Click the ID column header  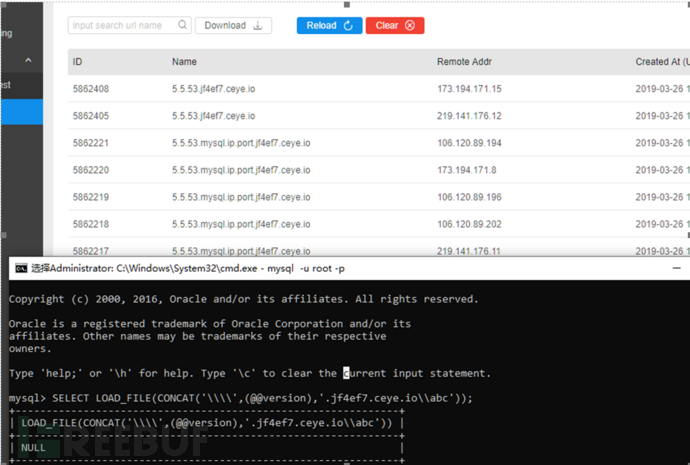click(77, 62)
